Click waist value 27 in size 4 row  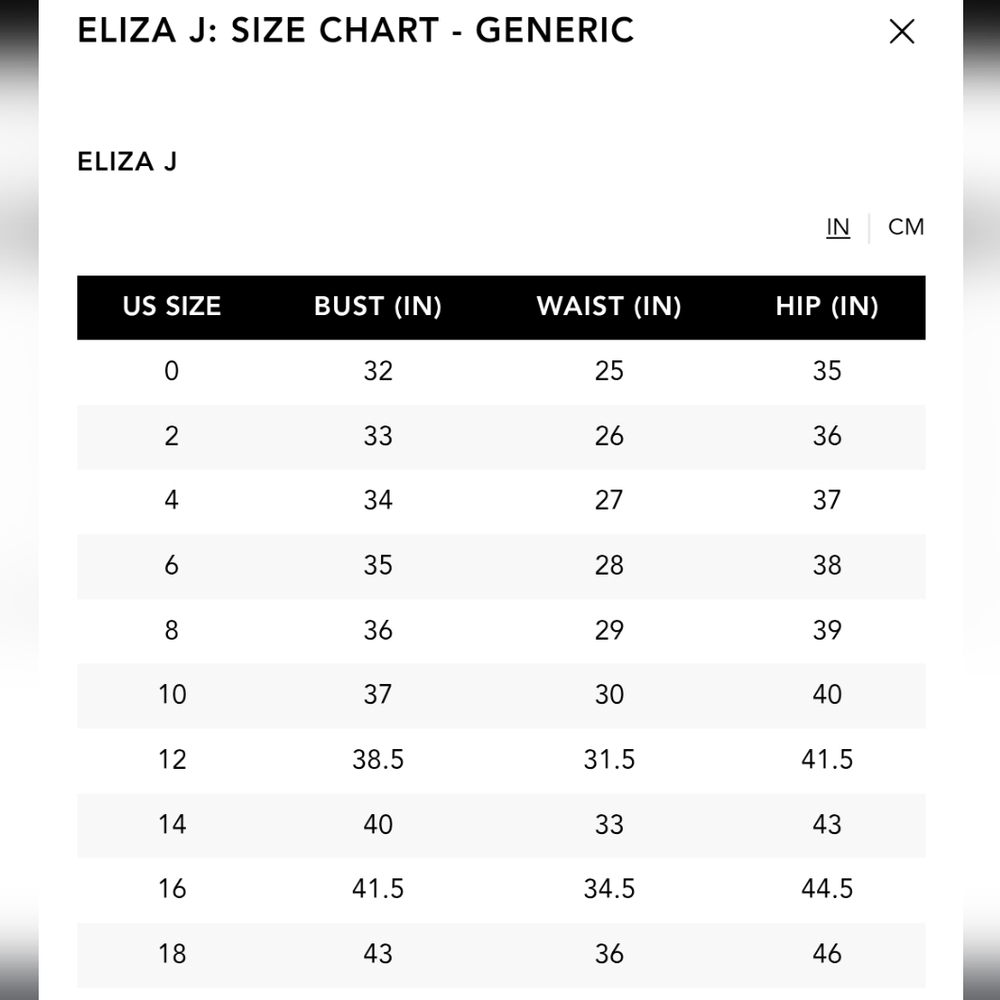coord(609,500)
